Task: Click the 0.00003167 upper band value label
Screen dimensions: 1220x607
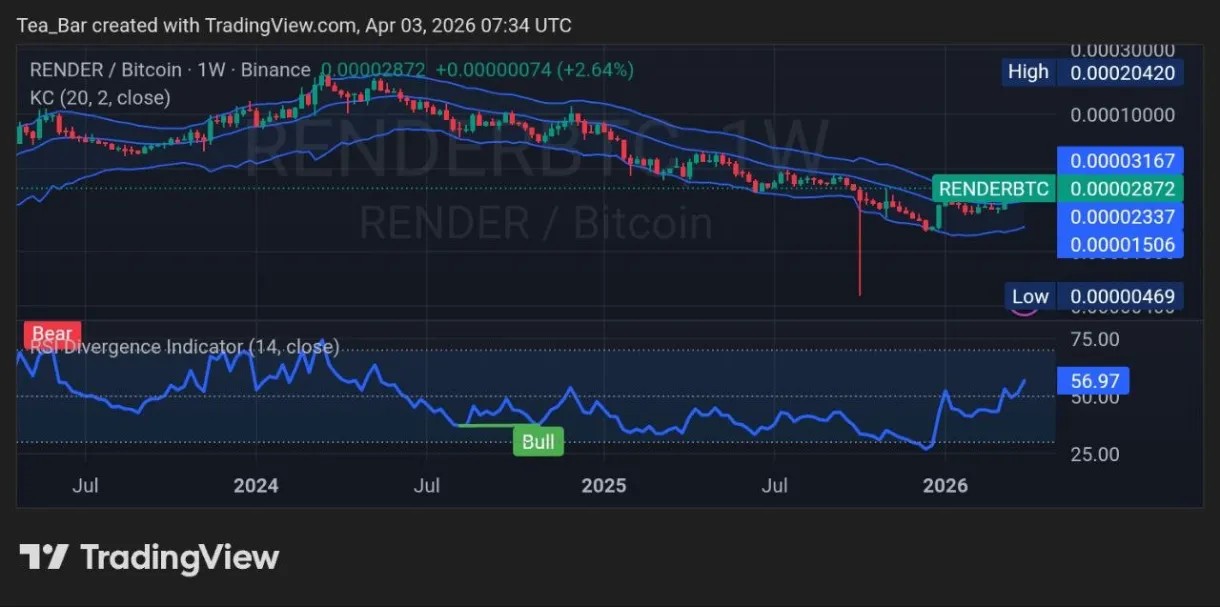Action: (1120, 160)
